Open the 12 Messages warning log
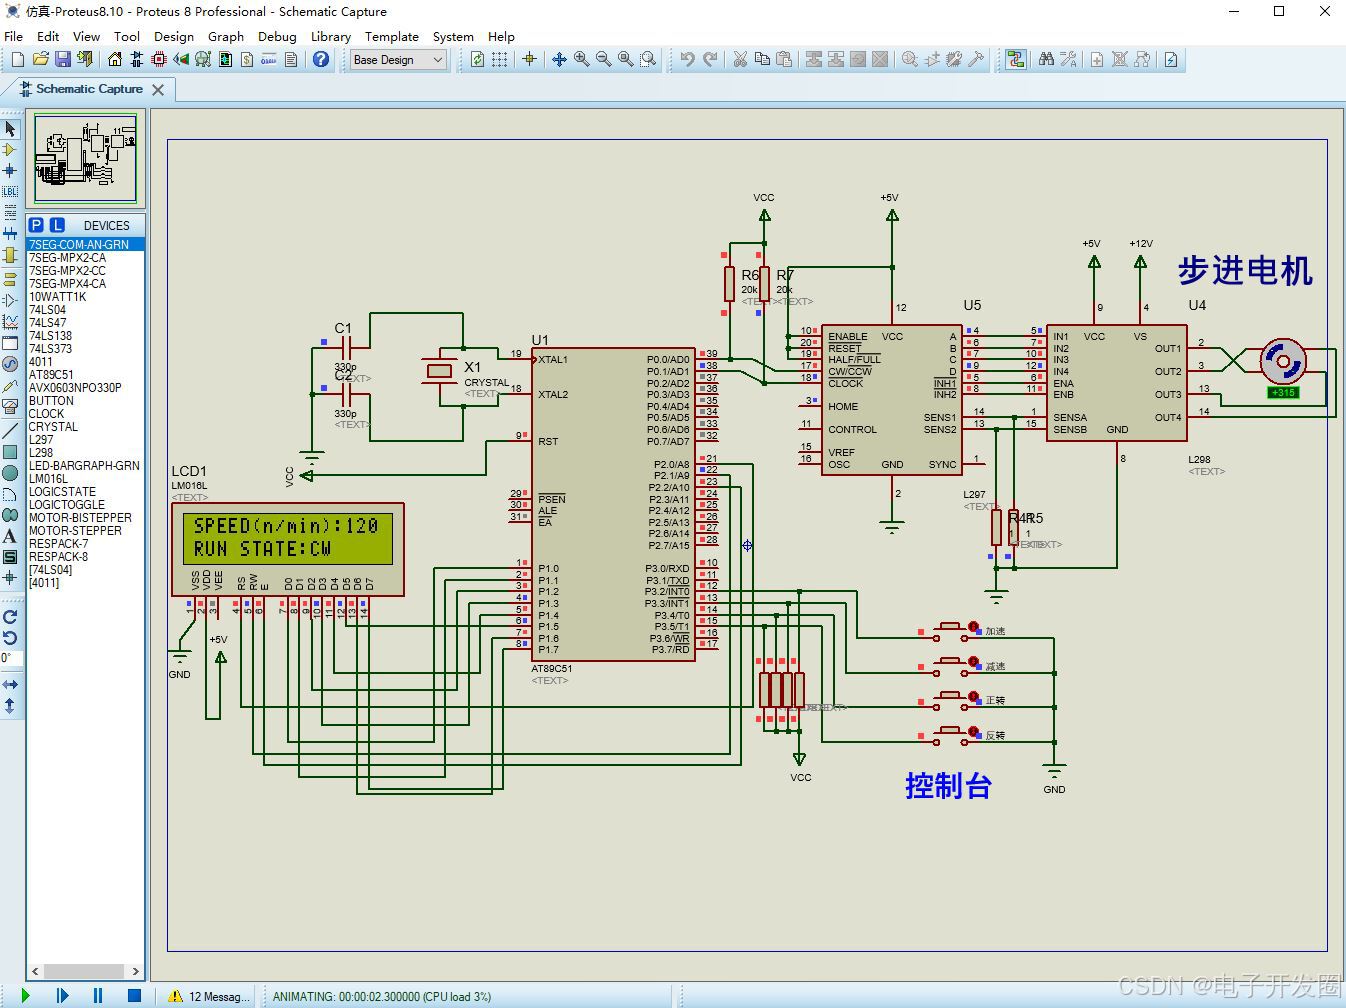 coord(209,996)
